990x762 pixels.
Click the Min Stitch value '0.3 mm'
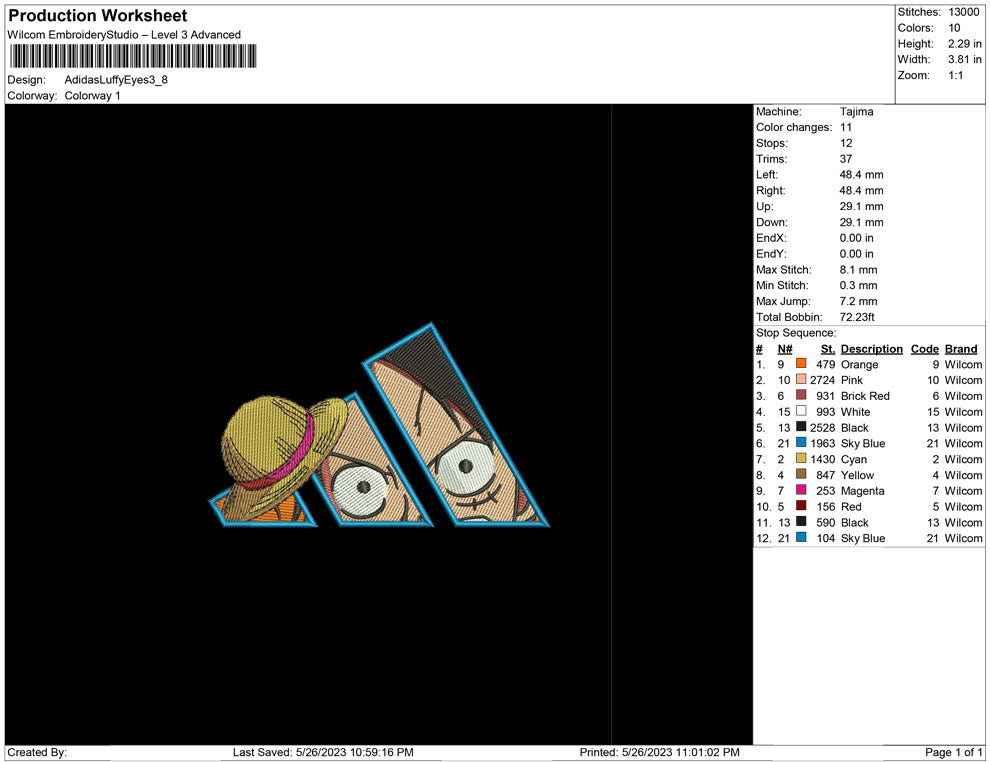(x=858, y=285)
